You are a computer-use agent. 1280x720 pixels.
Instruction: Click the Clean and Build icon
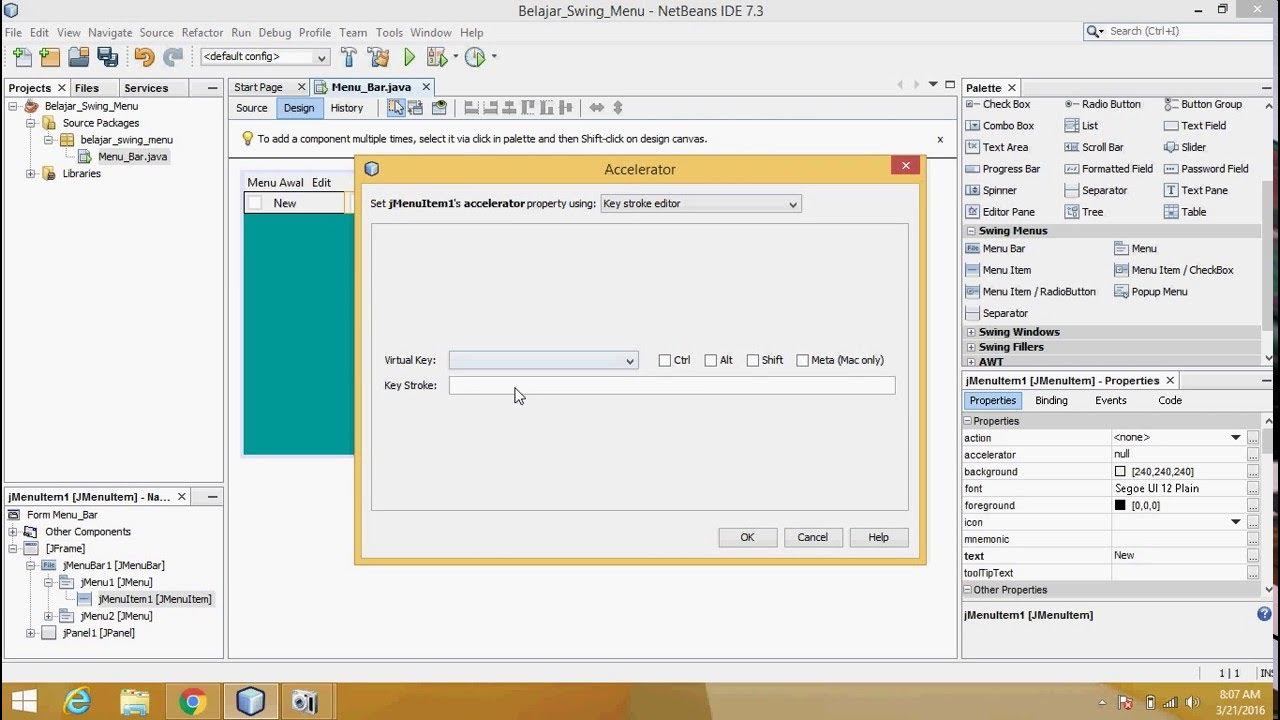378,57
